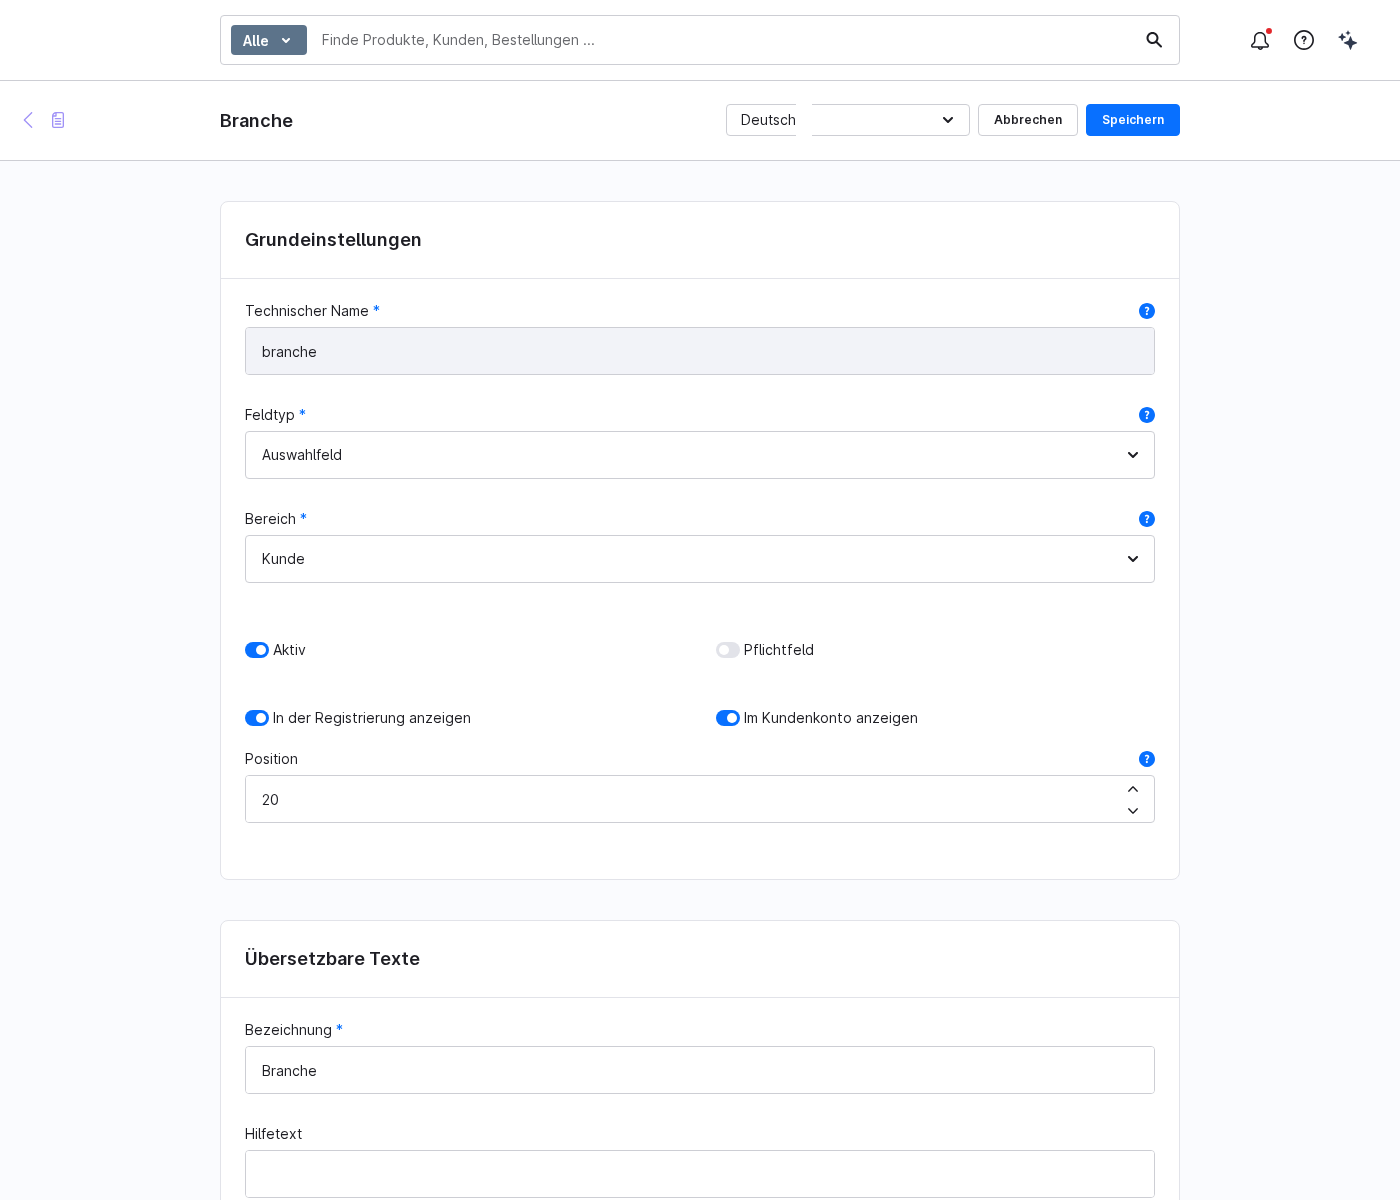Open the notifications bell

pos(1260,40)
